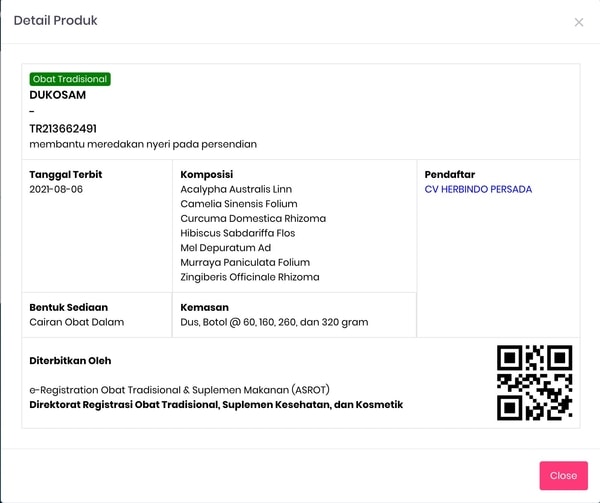600x503 pixels.
Task: Click the product QR code
Action: (535, 383)
